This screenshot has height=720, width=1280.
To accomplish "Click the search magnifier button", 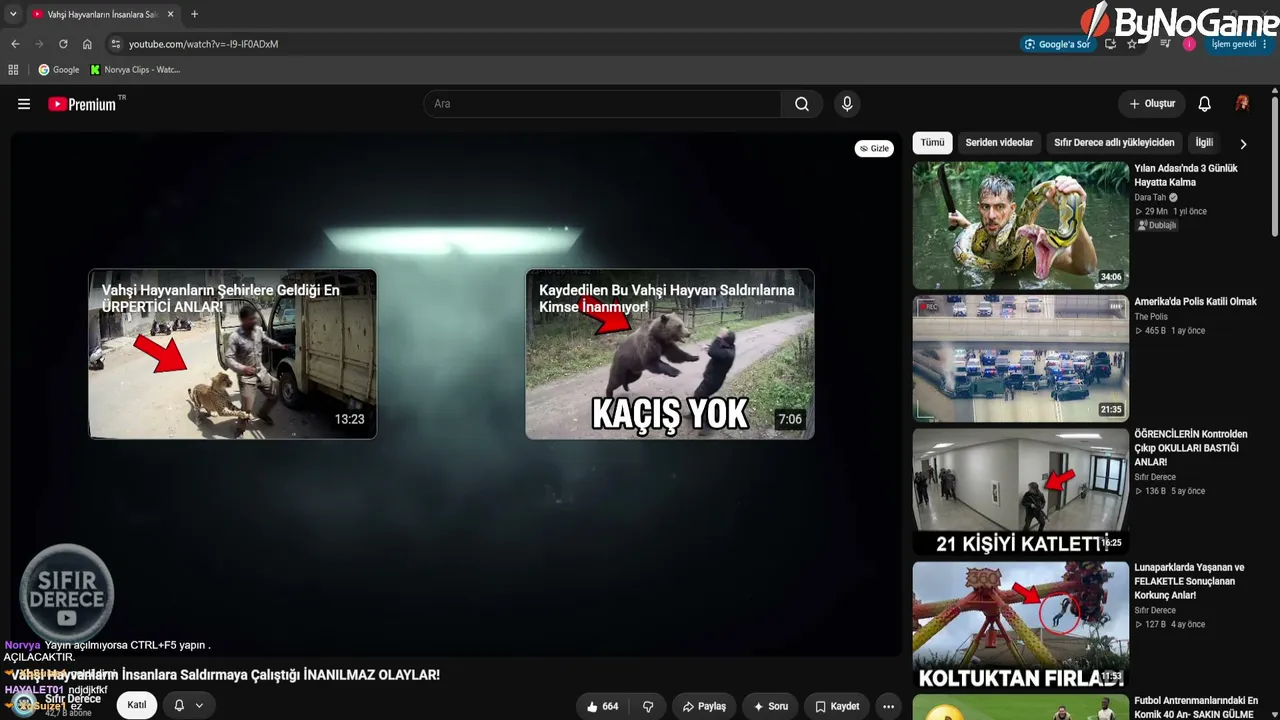I will (x=802, y=104).
